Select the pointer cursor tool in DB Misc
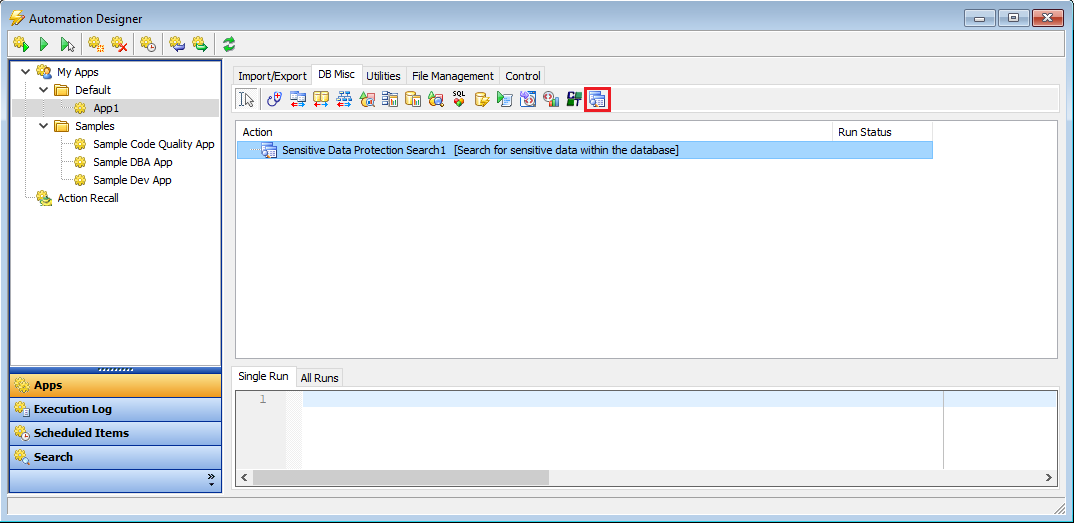This screenshot has width=1074, height=523. coord(247,100)
